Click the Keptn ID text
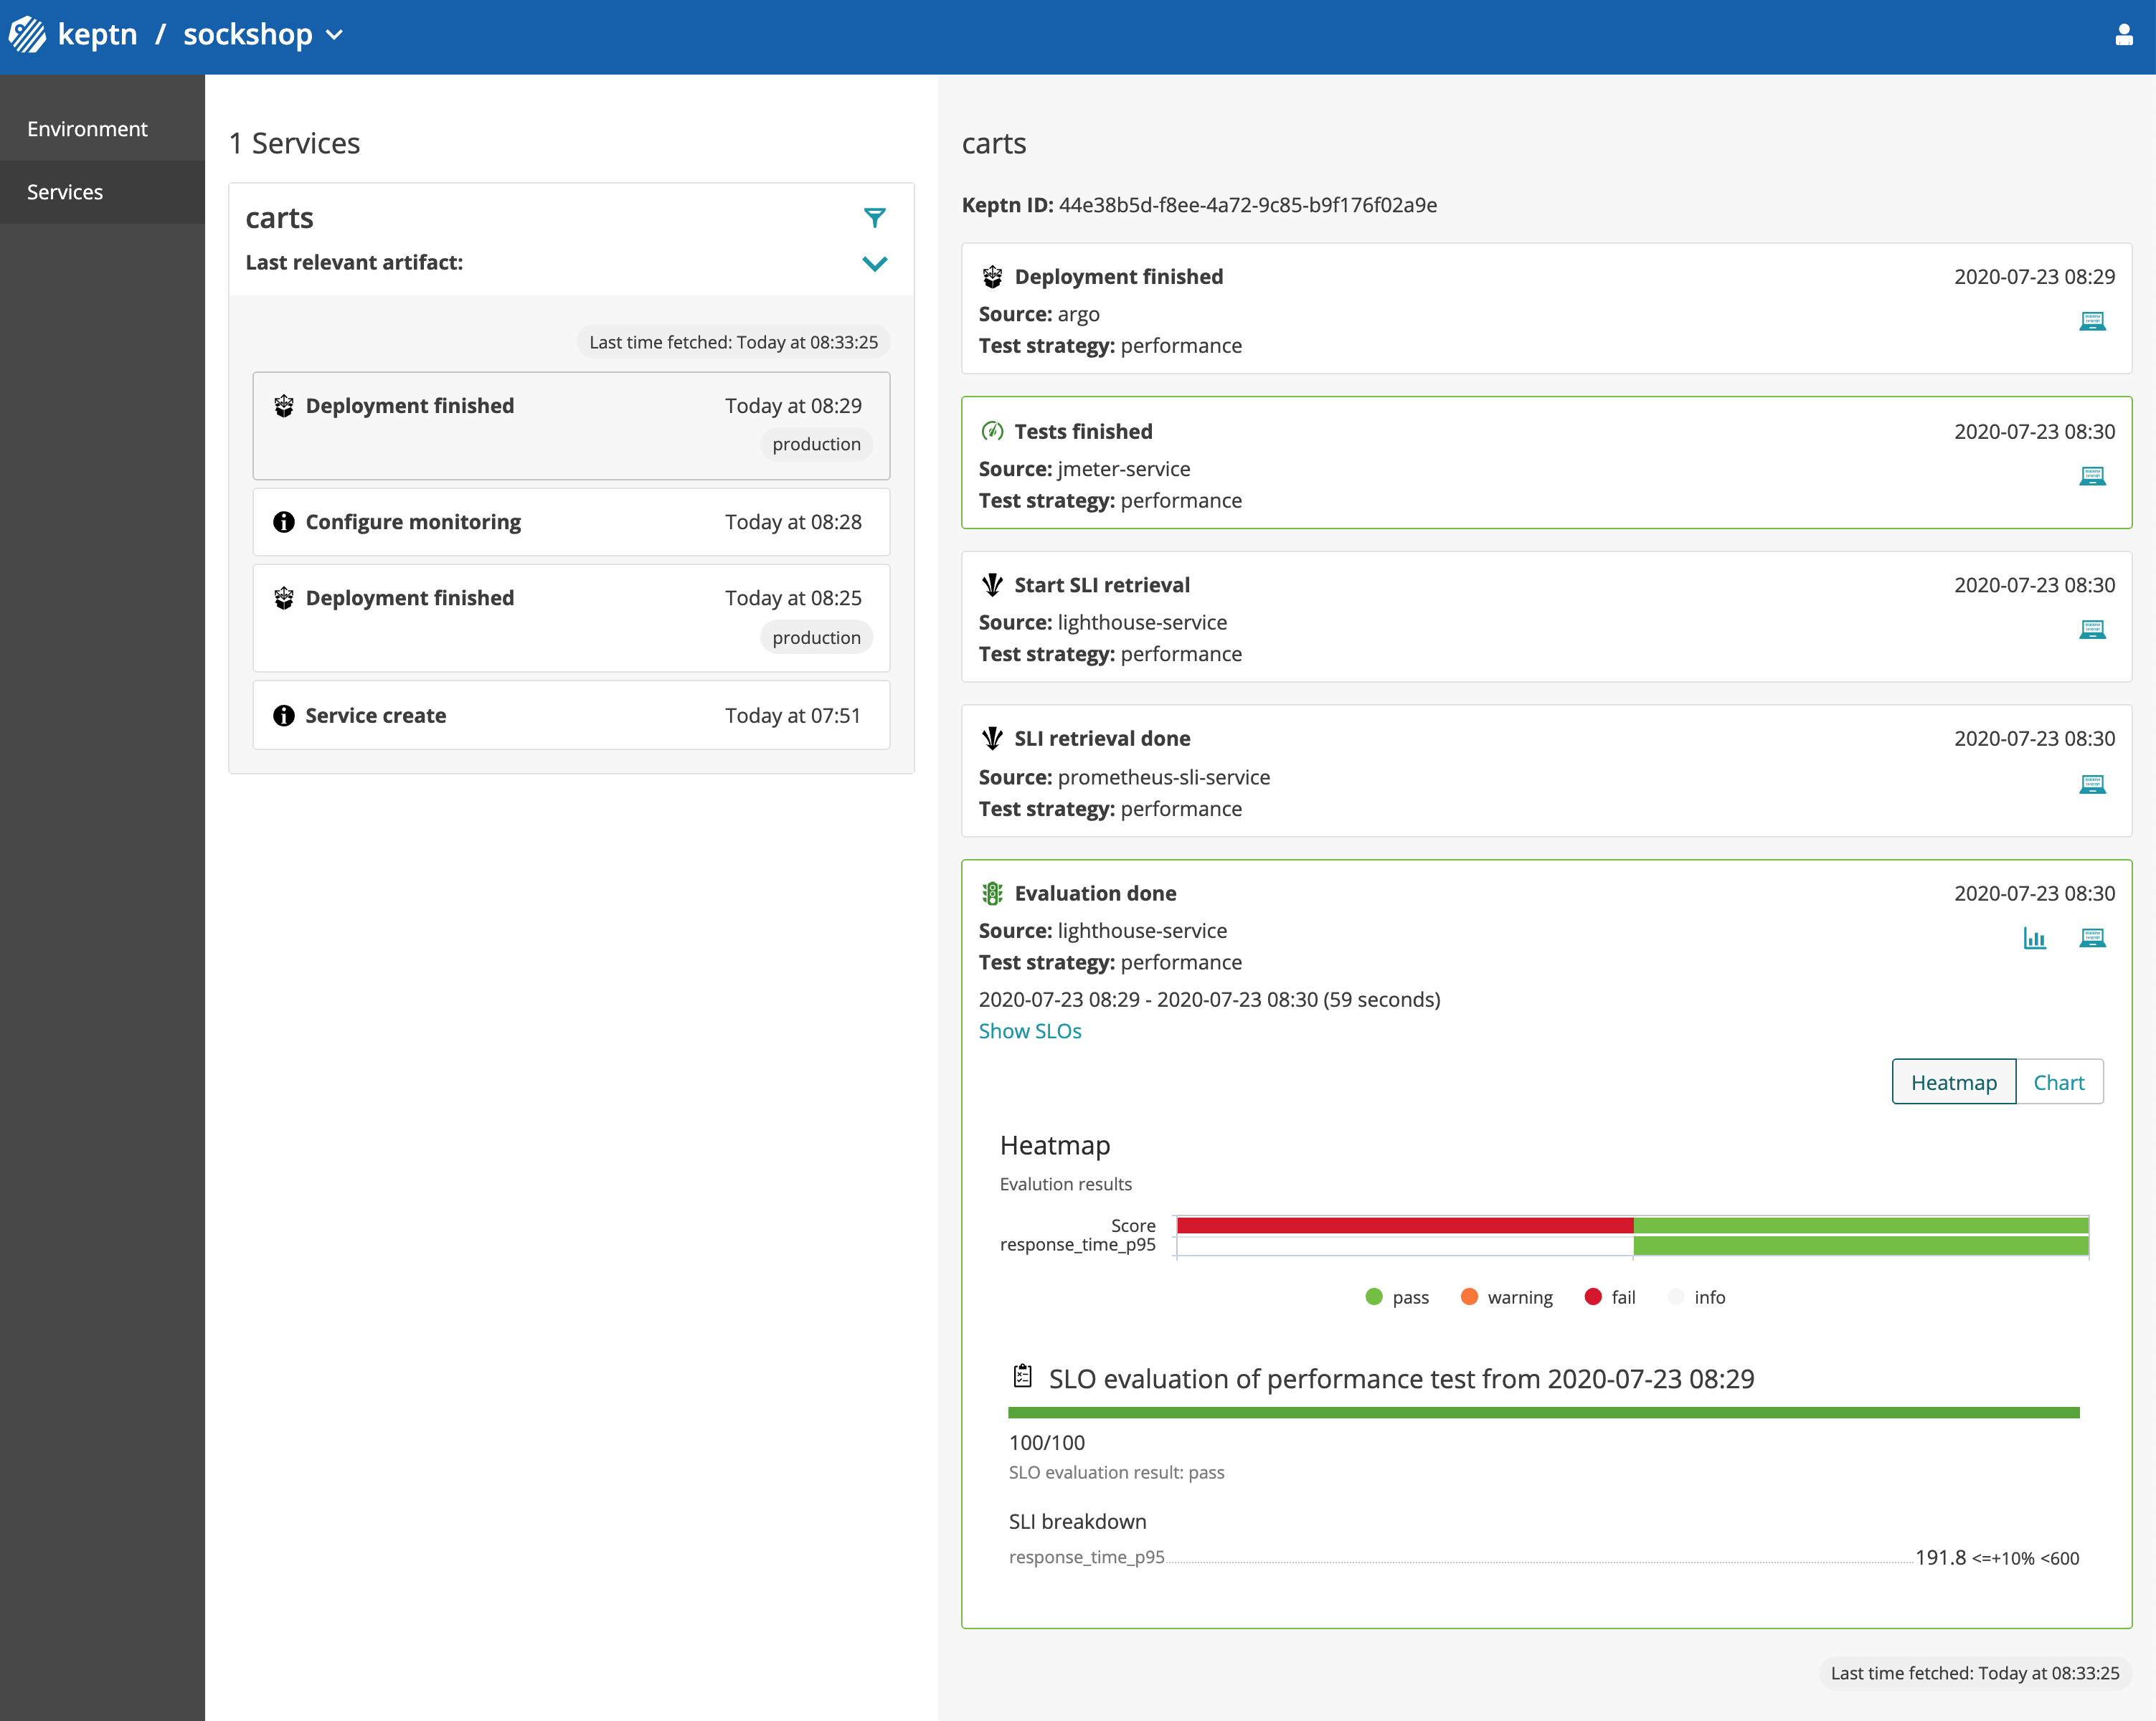Screen dimensions: 2156x1721 point(1199,205)
